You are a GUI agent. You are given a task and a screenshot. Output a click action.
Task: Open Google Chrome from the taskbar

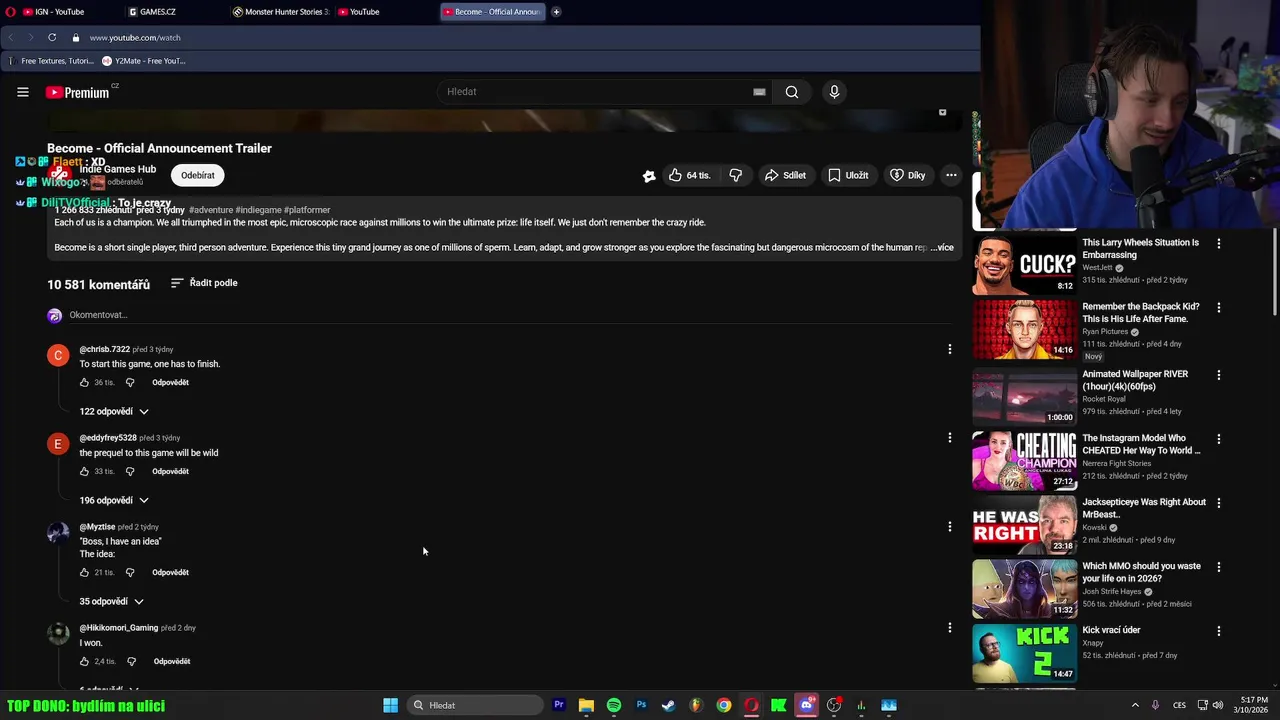[723, 705]
